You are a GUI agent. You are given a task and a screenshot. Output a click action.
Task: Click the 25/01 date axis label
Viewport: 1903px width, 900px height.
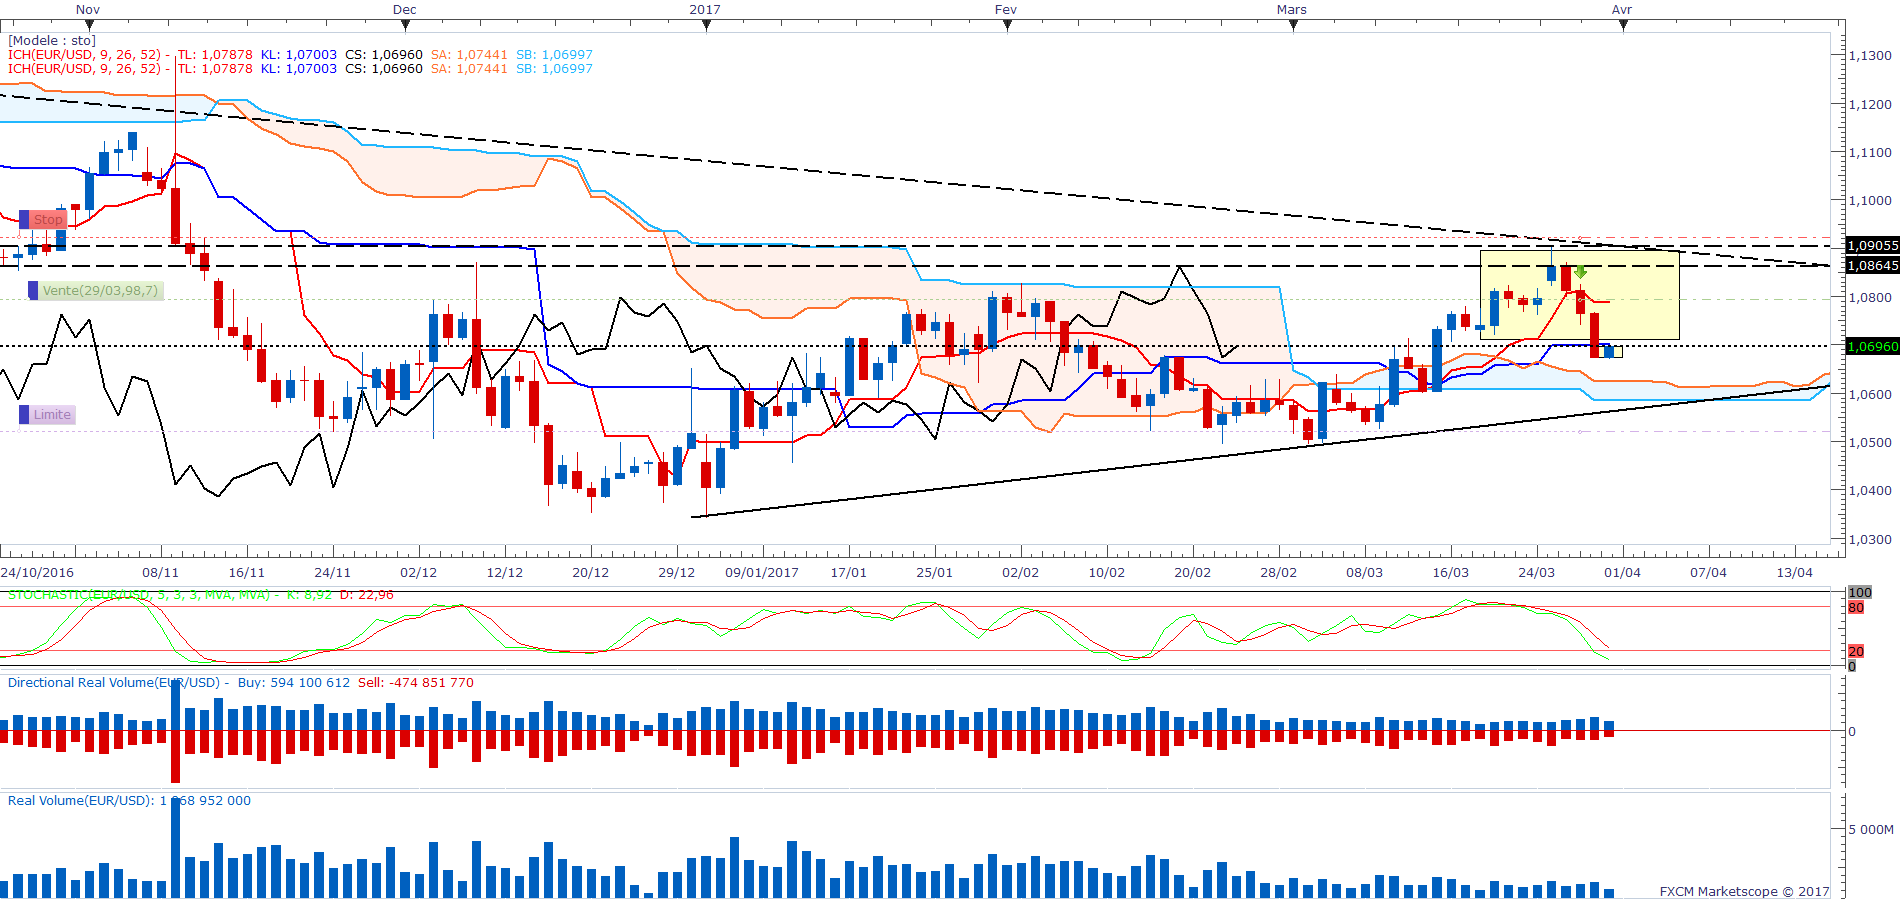tap(935, 573)
